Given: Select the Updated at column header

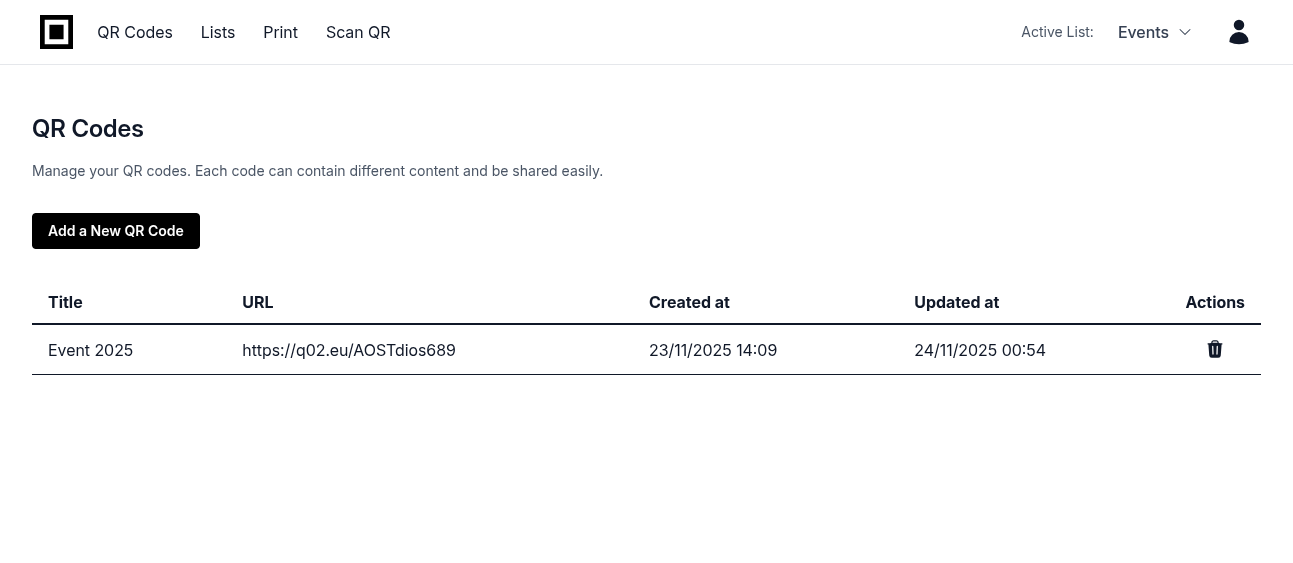Looking at the screenshot, I should coord(956,302).
